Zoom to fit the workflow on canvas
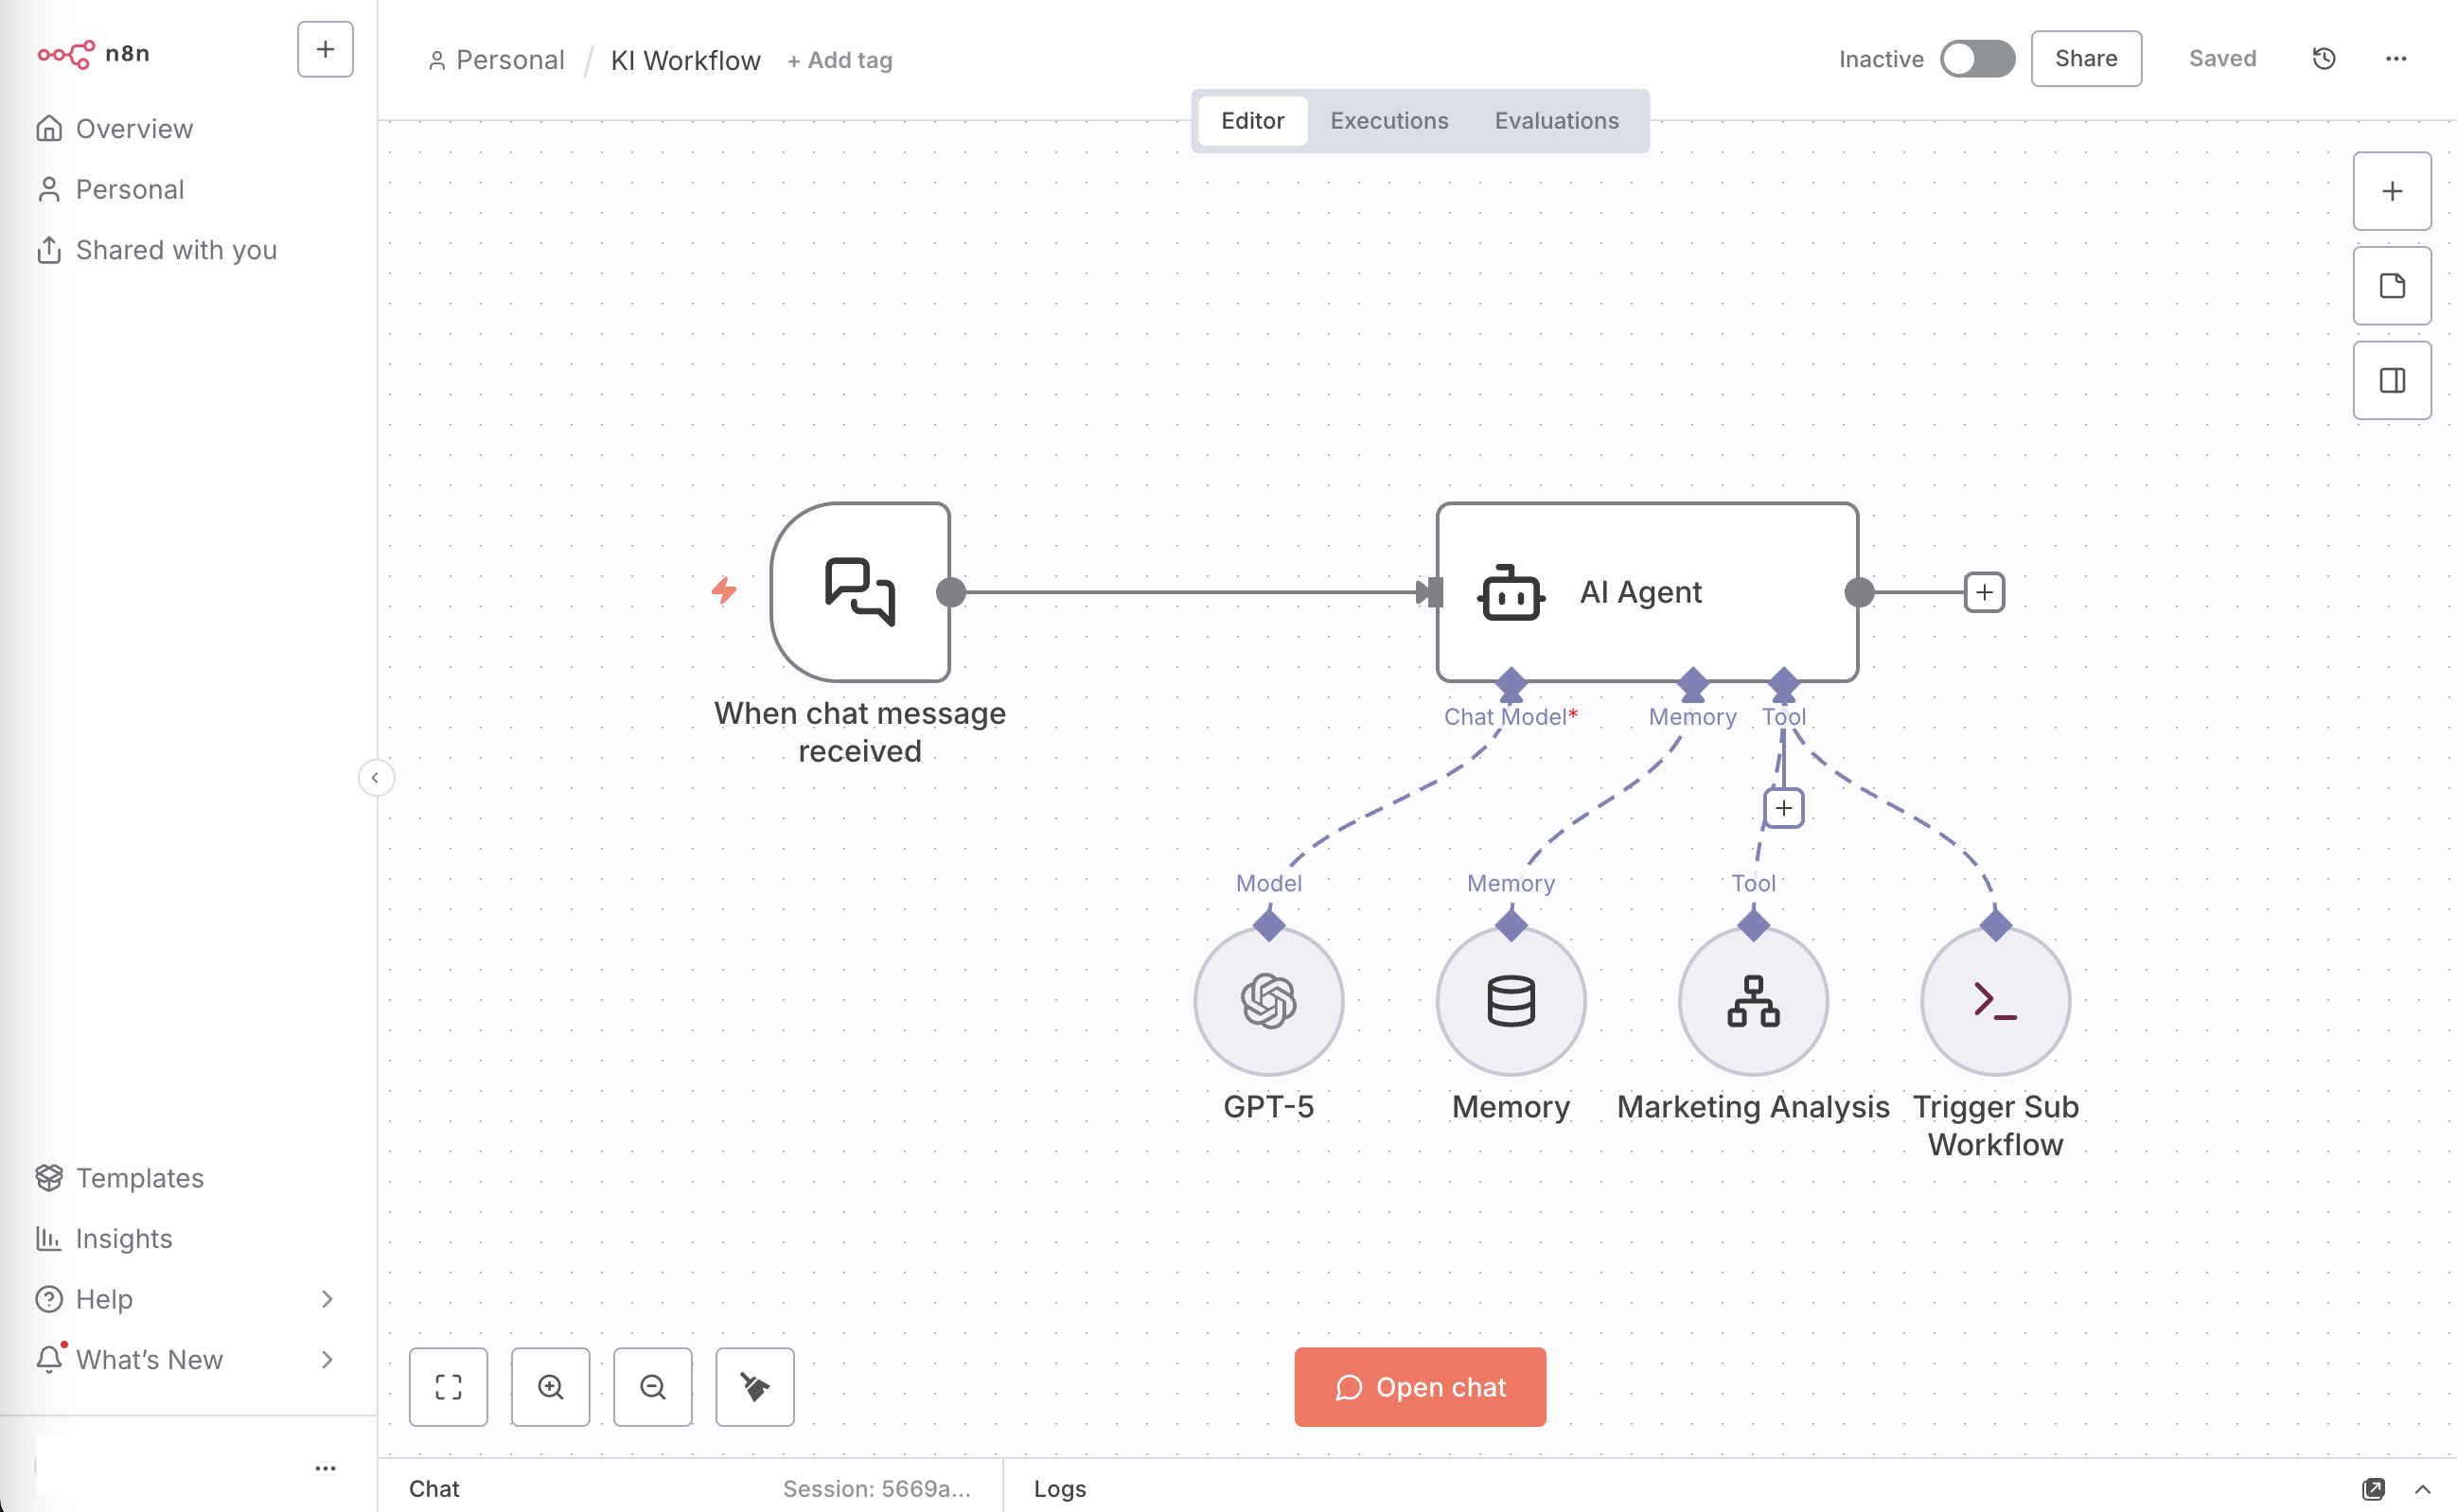This screenshot has height=1512, width=2457. (448, 1387)
